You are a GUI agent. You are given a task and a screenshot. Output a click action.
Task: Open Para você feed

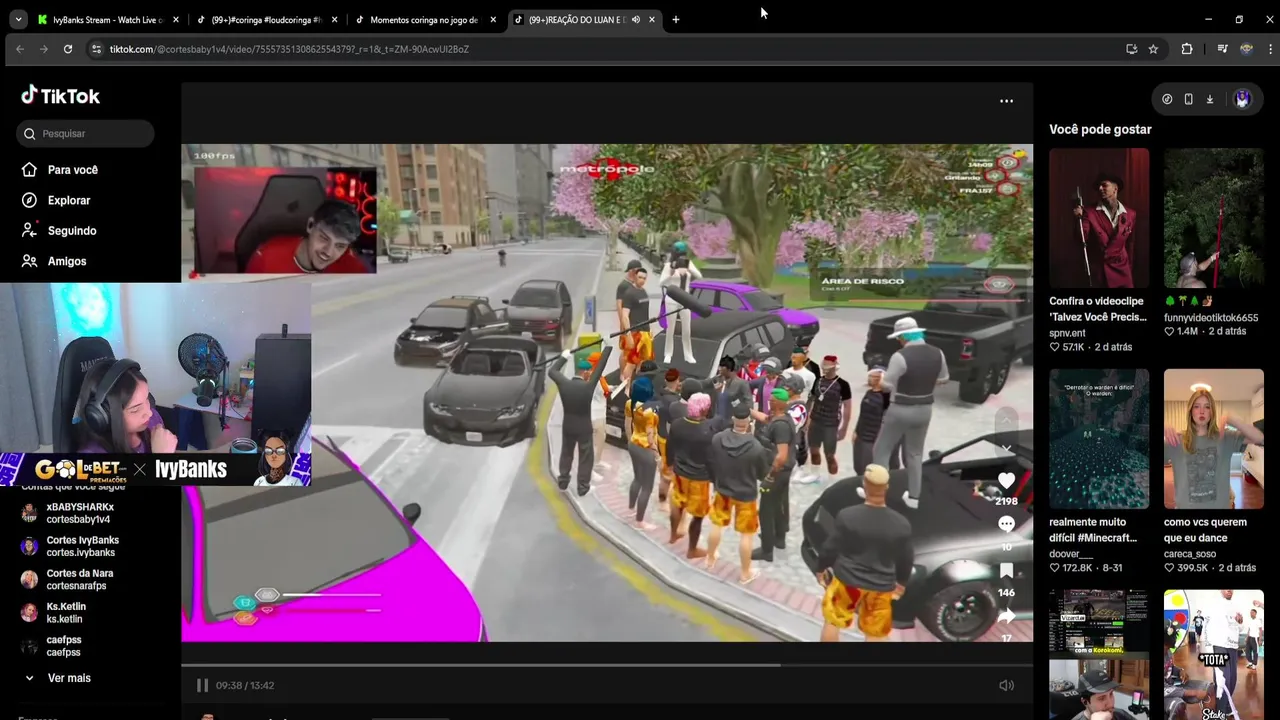tap(60, 170)
